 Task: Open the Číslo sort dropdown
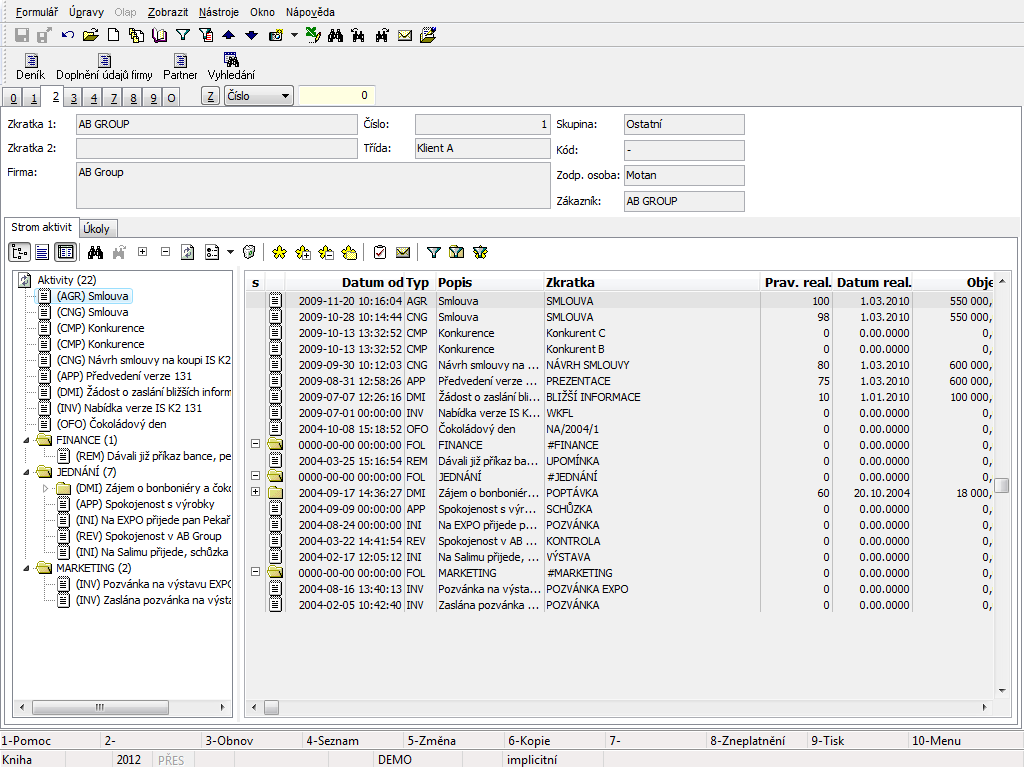pyautogui.click(x=286, y=96)
